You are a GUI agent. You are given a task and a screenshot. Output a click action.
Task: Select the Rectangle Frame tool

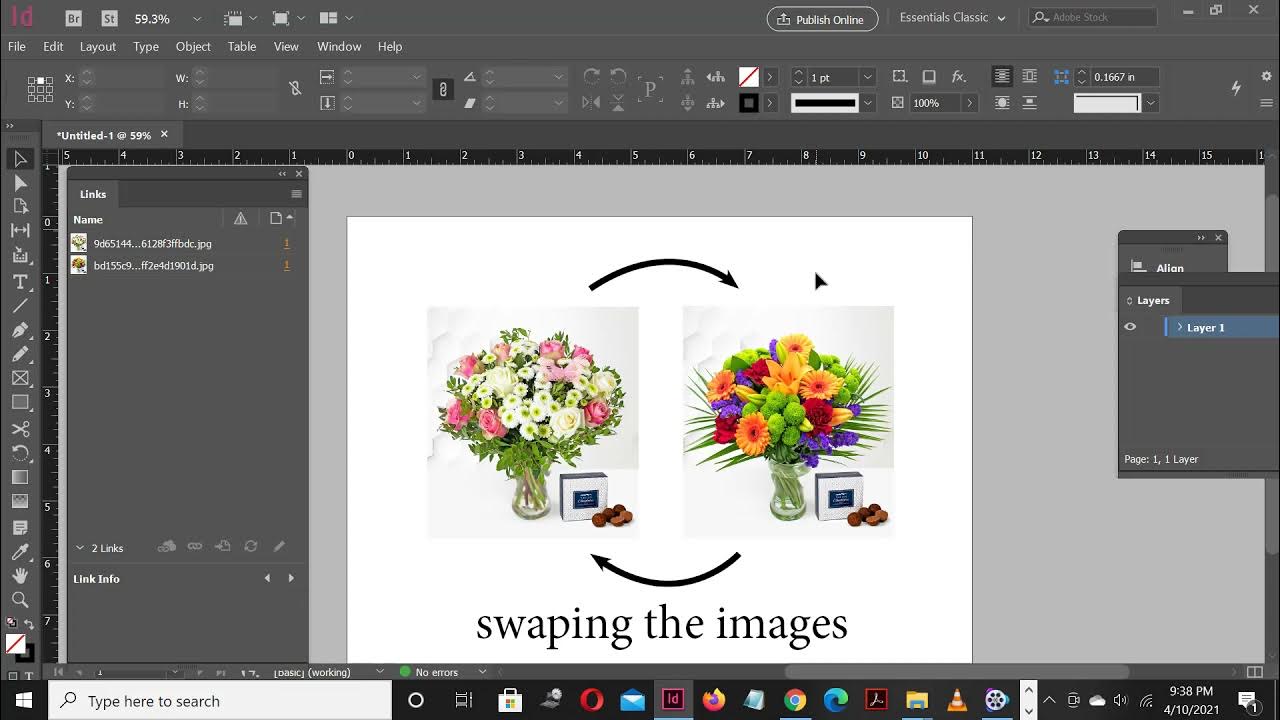(x=20, y=378)
